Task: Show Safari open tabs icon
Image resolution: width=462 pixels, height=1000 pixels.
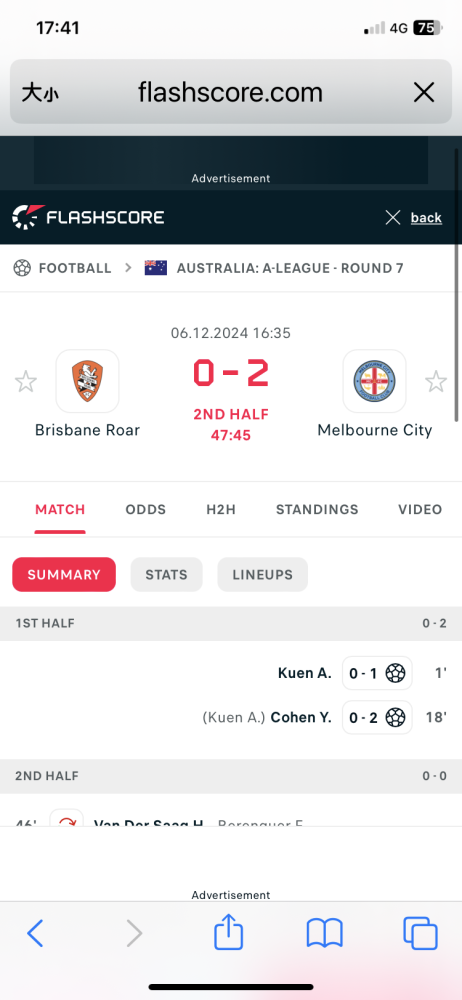Action: tap(421, 934)
